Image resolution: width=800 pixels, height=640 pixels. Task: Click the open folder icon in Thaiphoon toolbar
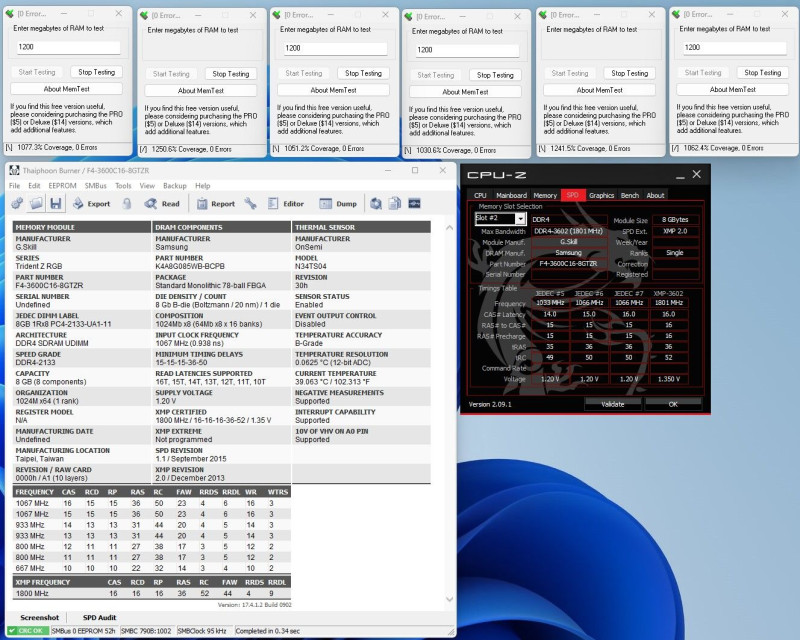(x=36, y=204)
